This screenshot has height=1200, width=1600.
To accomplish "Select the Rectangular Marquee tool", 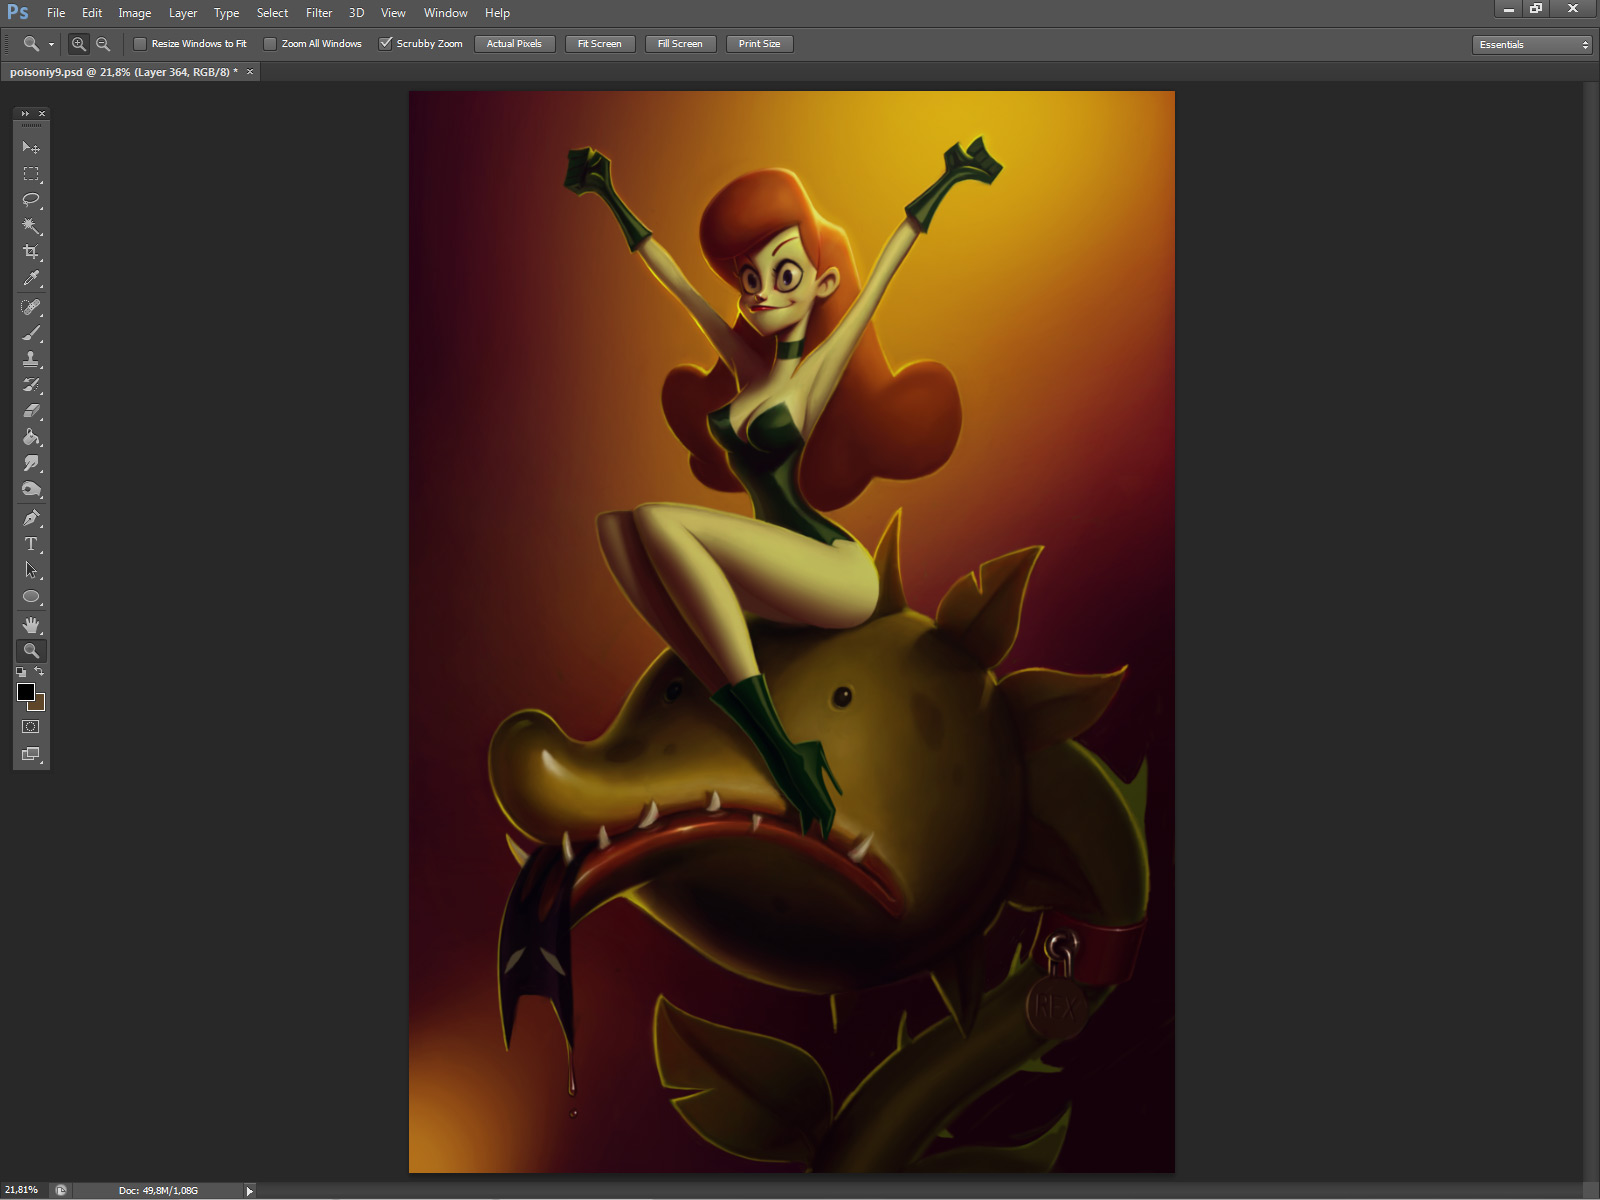I will pyautogui.click(x=31, y=174).
